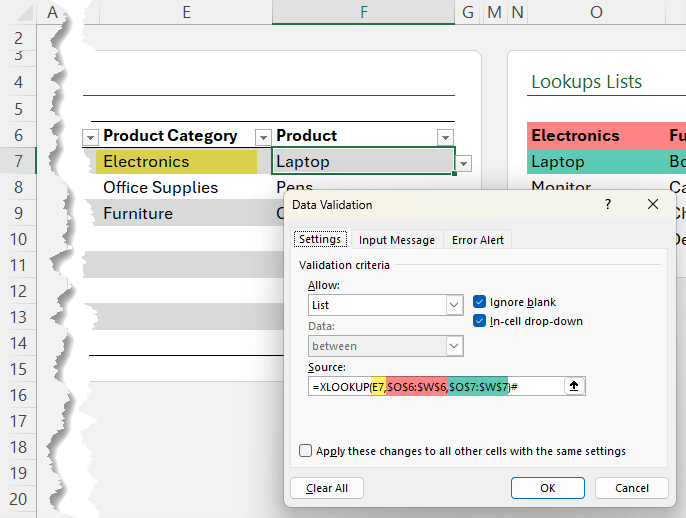Select the red Electronics header in Lookups Lists
686x518 pixels.
point(595,136)
